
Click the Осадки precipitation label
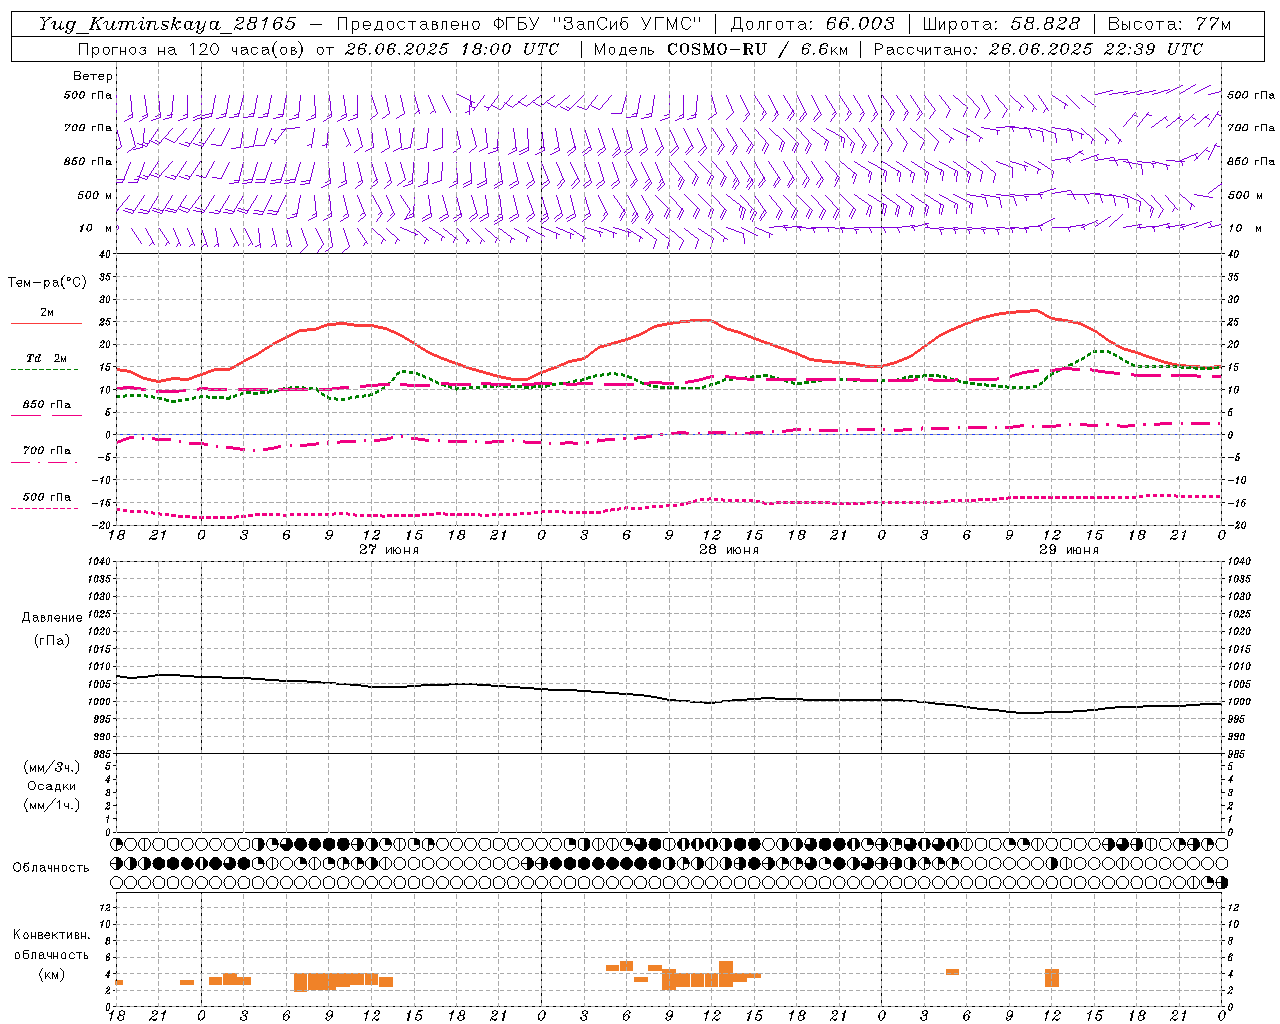point(52,786)
